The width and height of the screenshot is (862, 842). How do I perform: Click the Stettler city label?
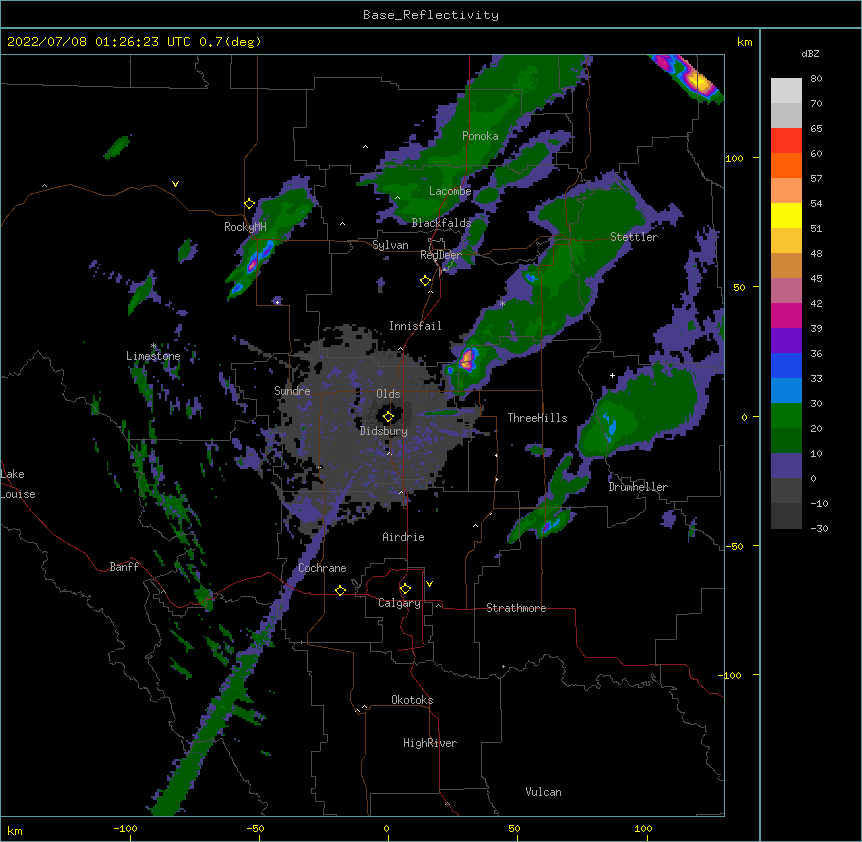(x=634, y=237)
